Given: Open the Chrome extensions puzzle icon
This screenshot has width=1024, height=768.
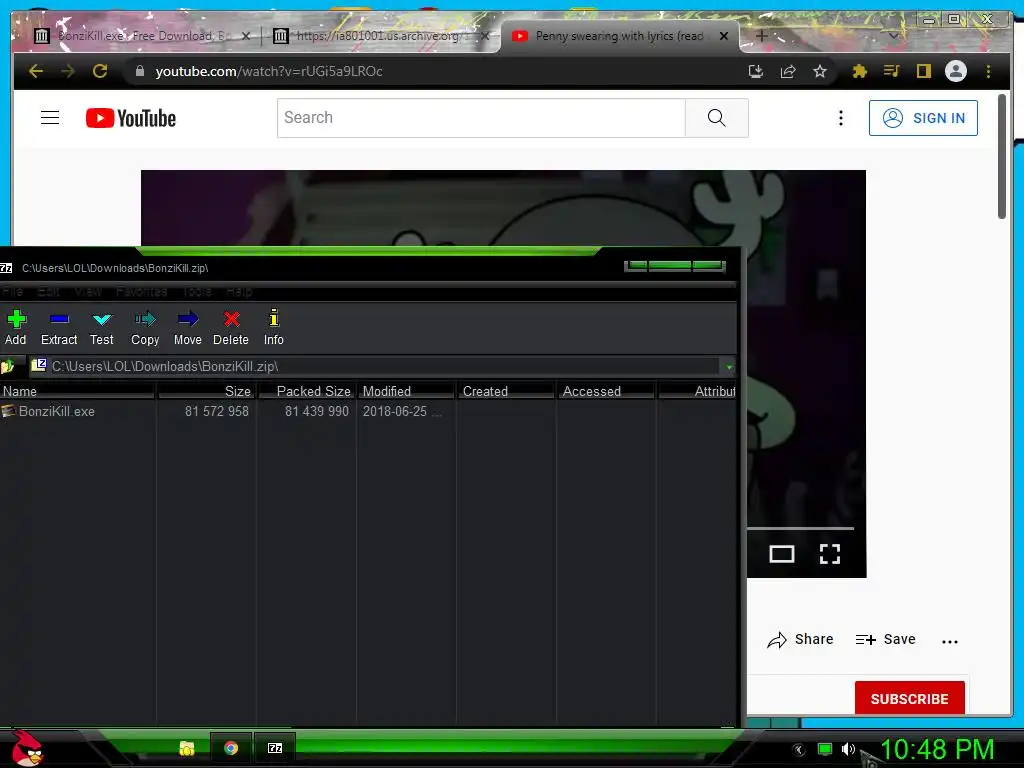Looking at the screenshot, I should (859, 71).
